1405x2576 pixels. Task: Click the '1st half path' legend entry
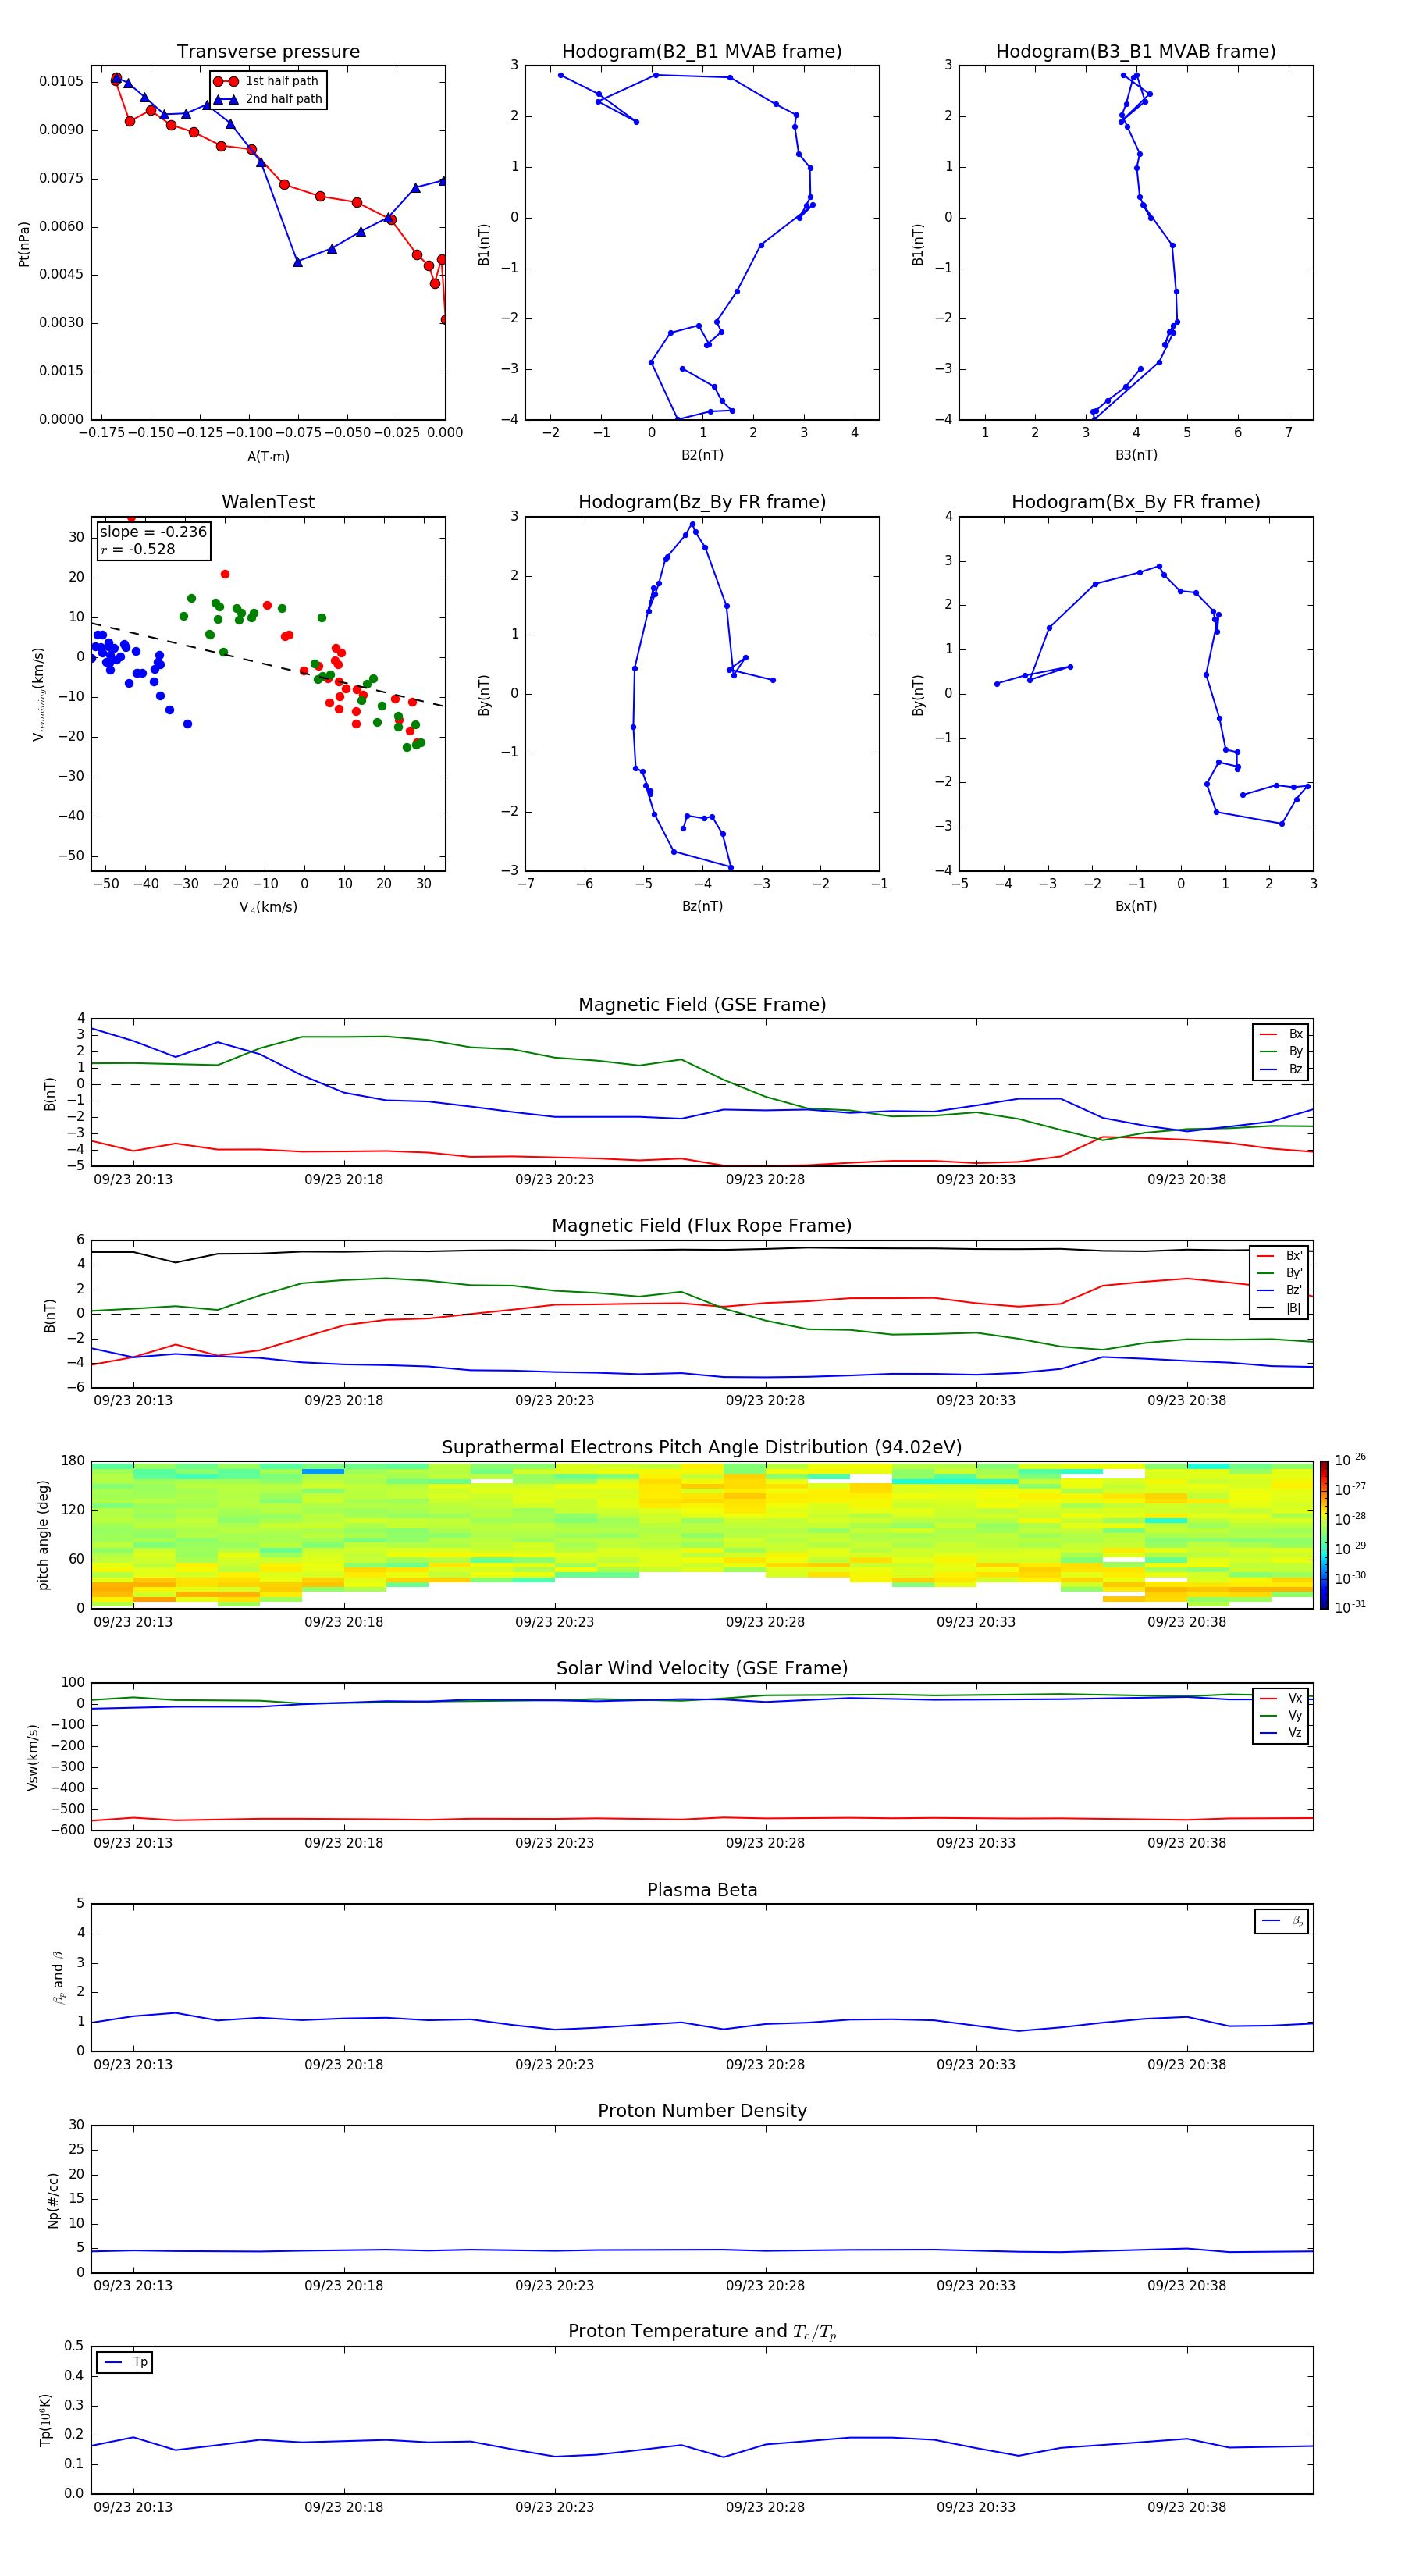coord(267,81)
